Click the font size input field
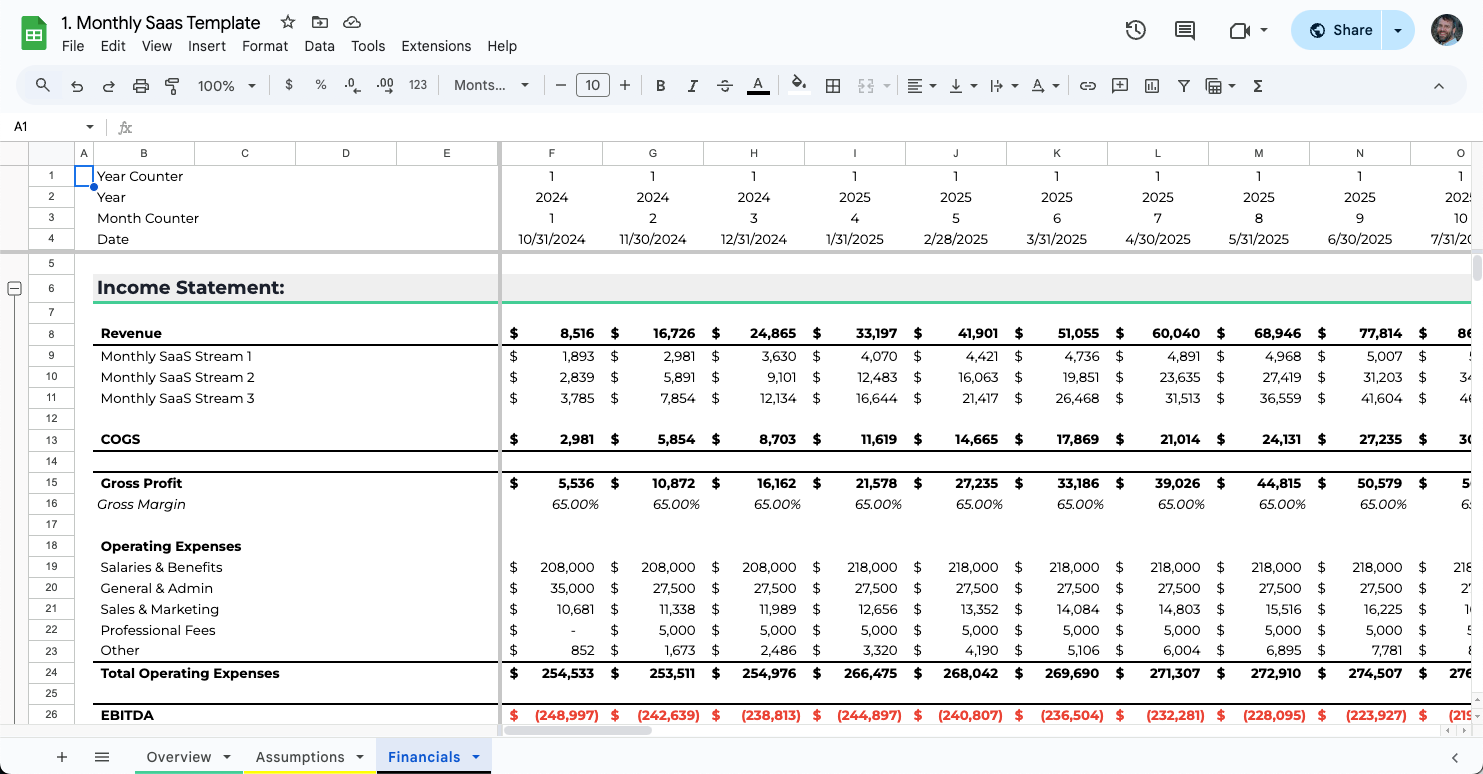Viewport: 1483px width, 774px height. [x=592, y=86]
